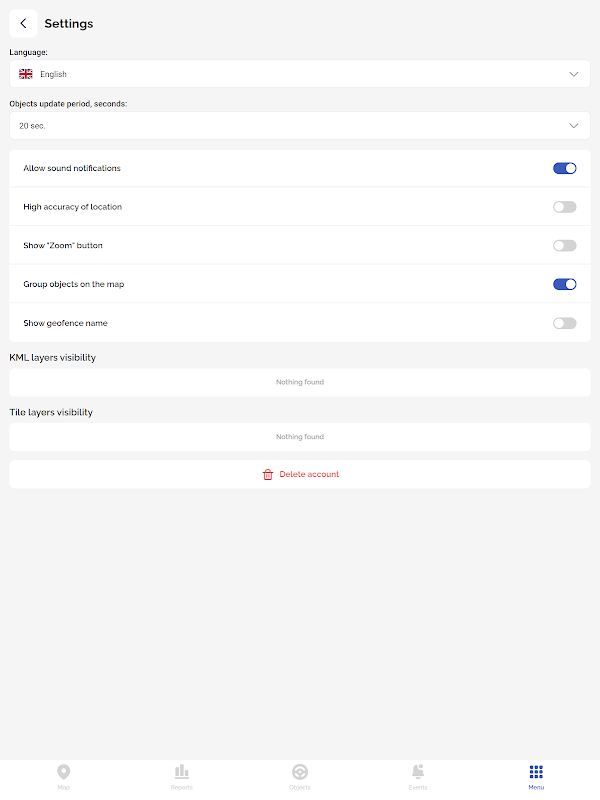Open the Events bell icon

418,771
